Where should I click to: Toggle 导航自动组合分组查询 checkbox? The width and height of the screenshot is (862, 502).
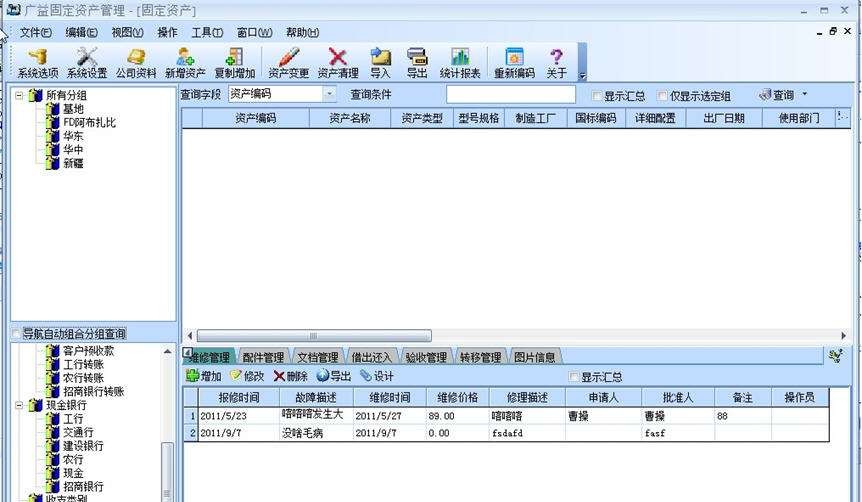[15, 334]
